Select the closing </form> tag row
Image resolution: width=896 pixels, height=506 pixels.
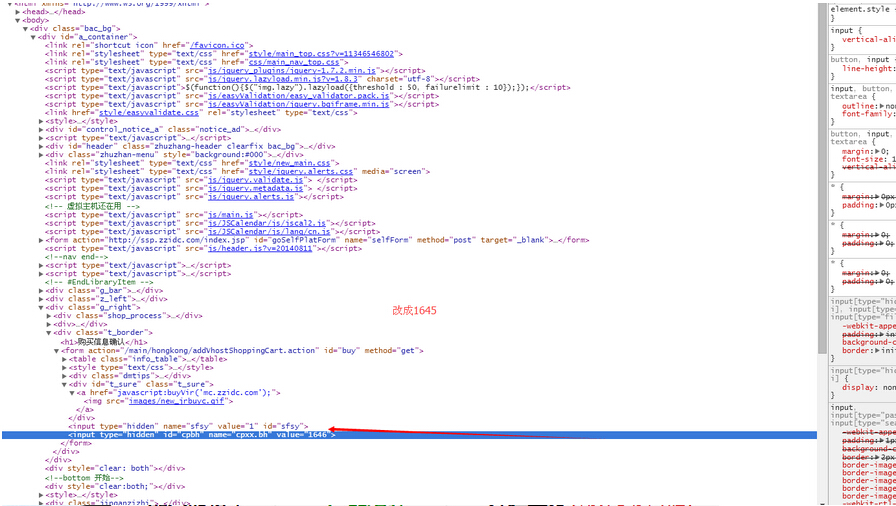76,444
